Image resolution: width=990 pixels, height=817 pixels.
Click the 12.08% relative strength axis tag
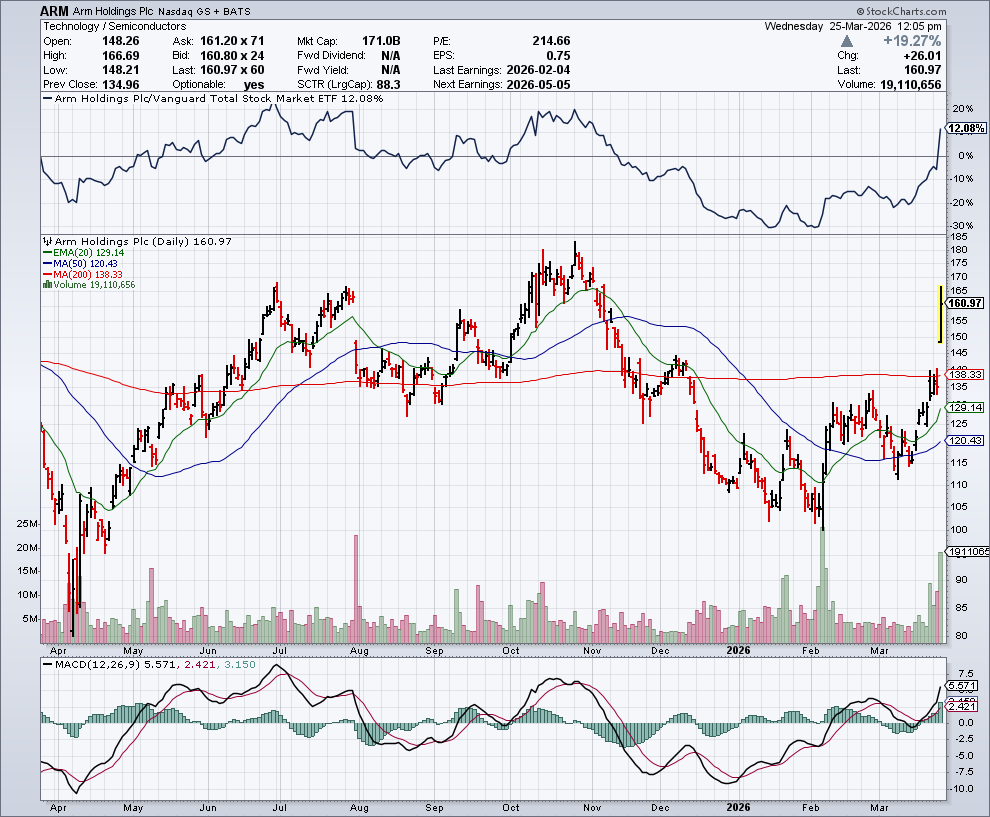click(964, 128)
